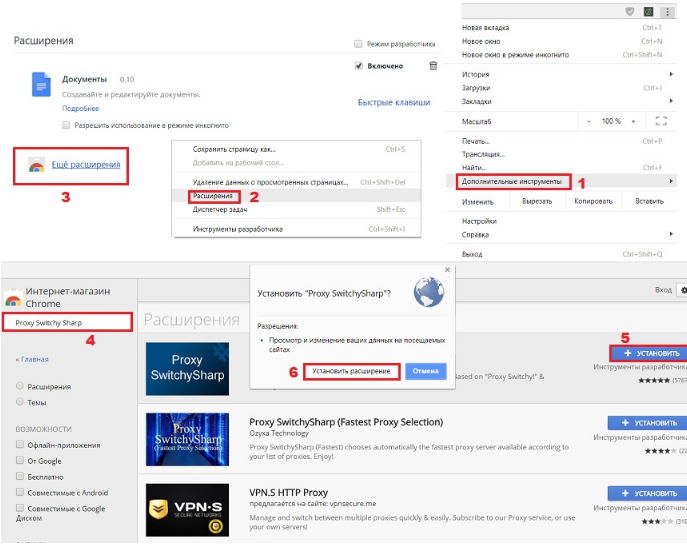This screenshot has height=545, width=687.
Task: Delete the Документы extension via trash icon
Action: pyautogui.click(x=433, y=66)
